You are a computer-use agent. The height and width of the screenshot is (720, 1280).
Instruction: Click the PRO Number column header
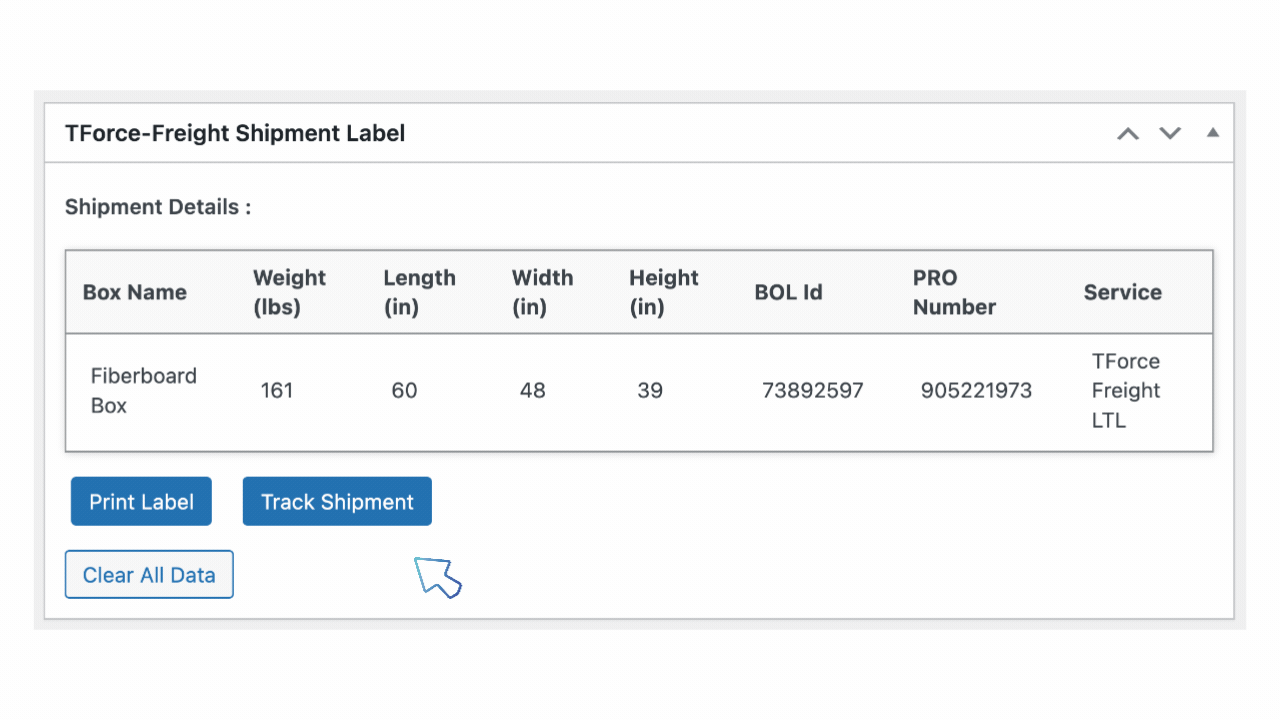pyautogui.click(x=954, y=292)
